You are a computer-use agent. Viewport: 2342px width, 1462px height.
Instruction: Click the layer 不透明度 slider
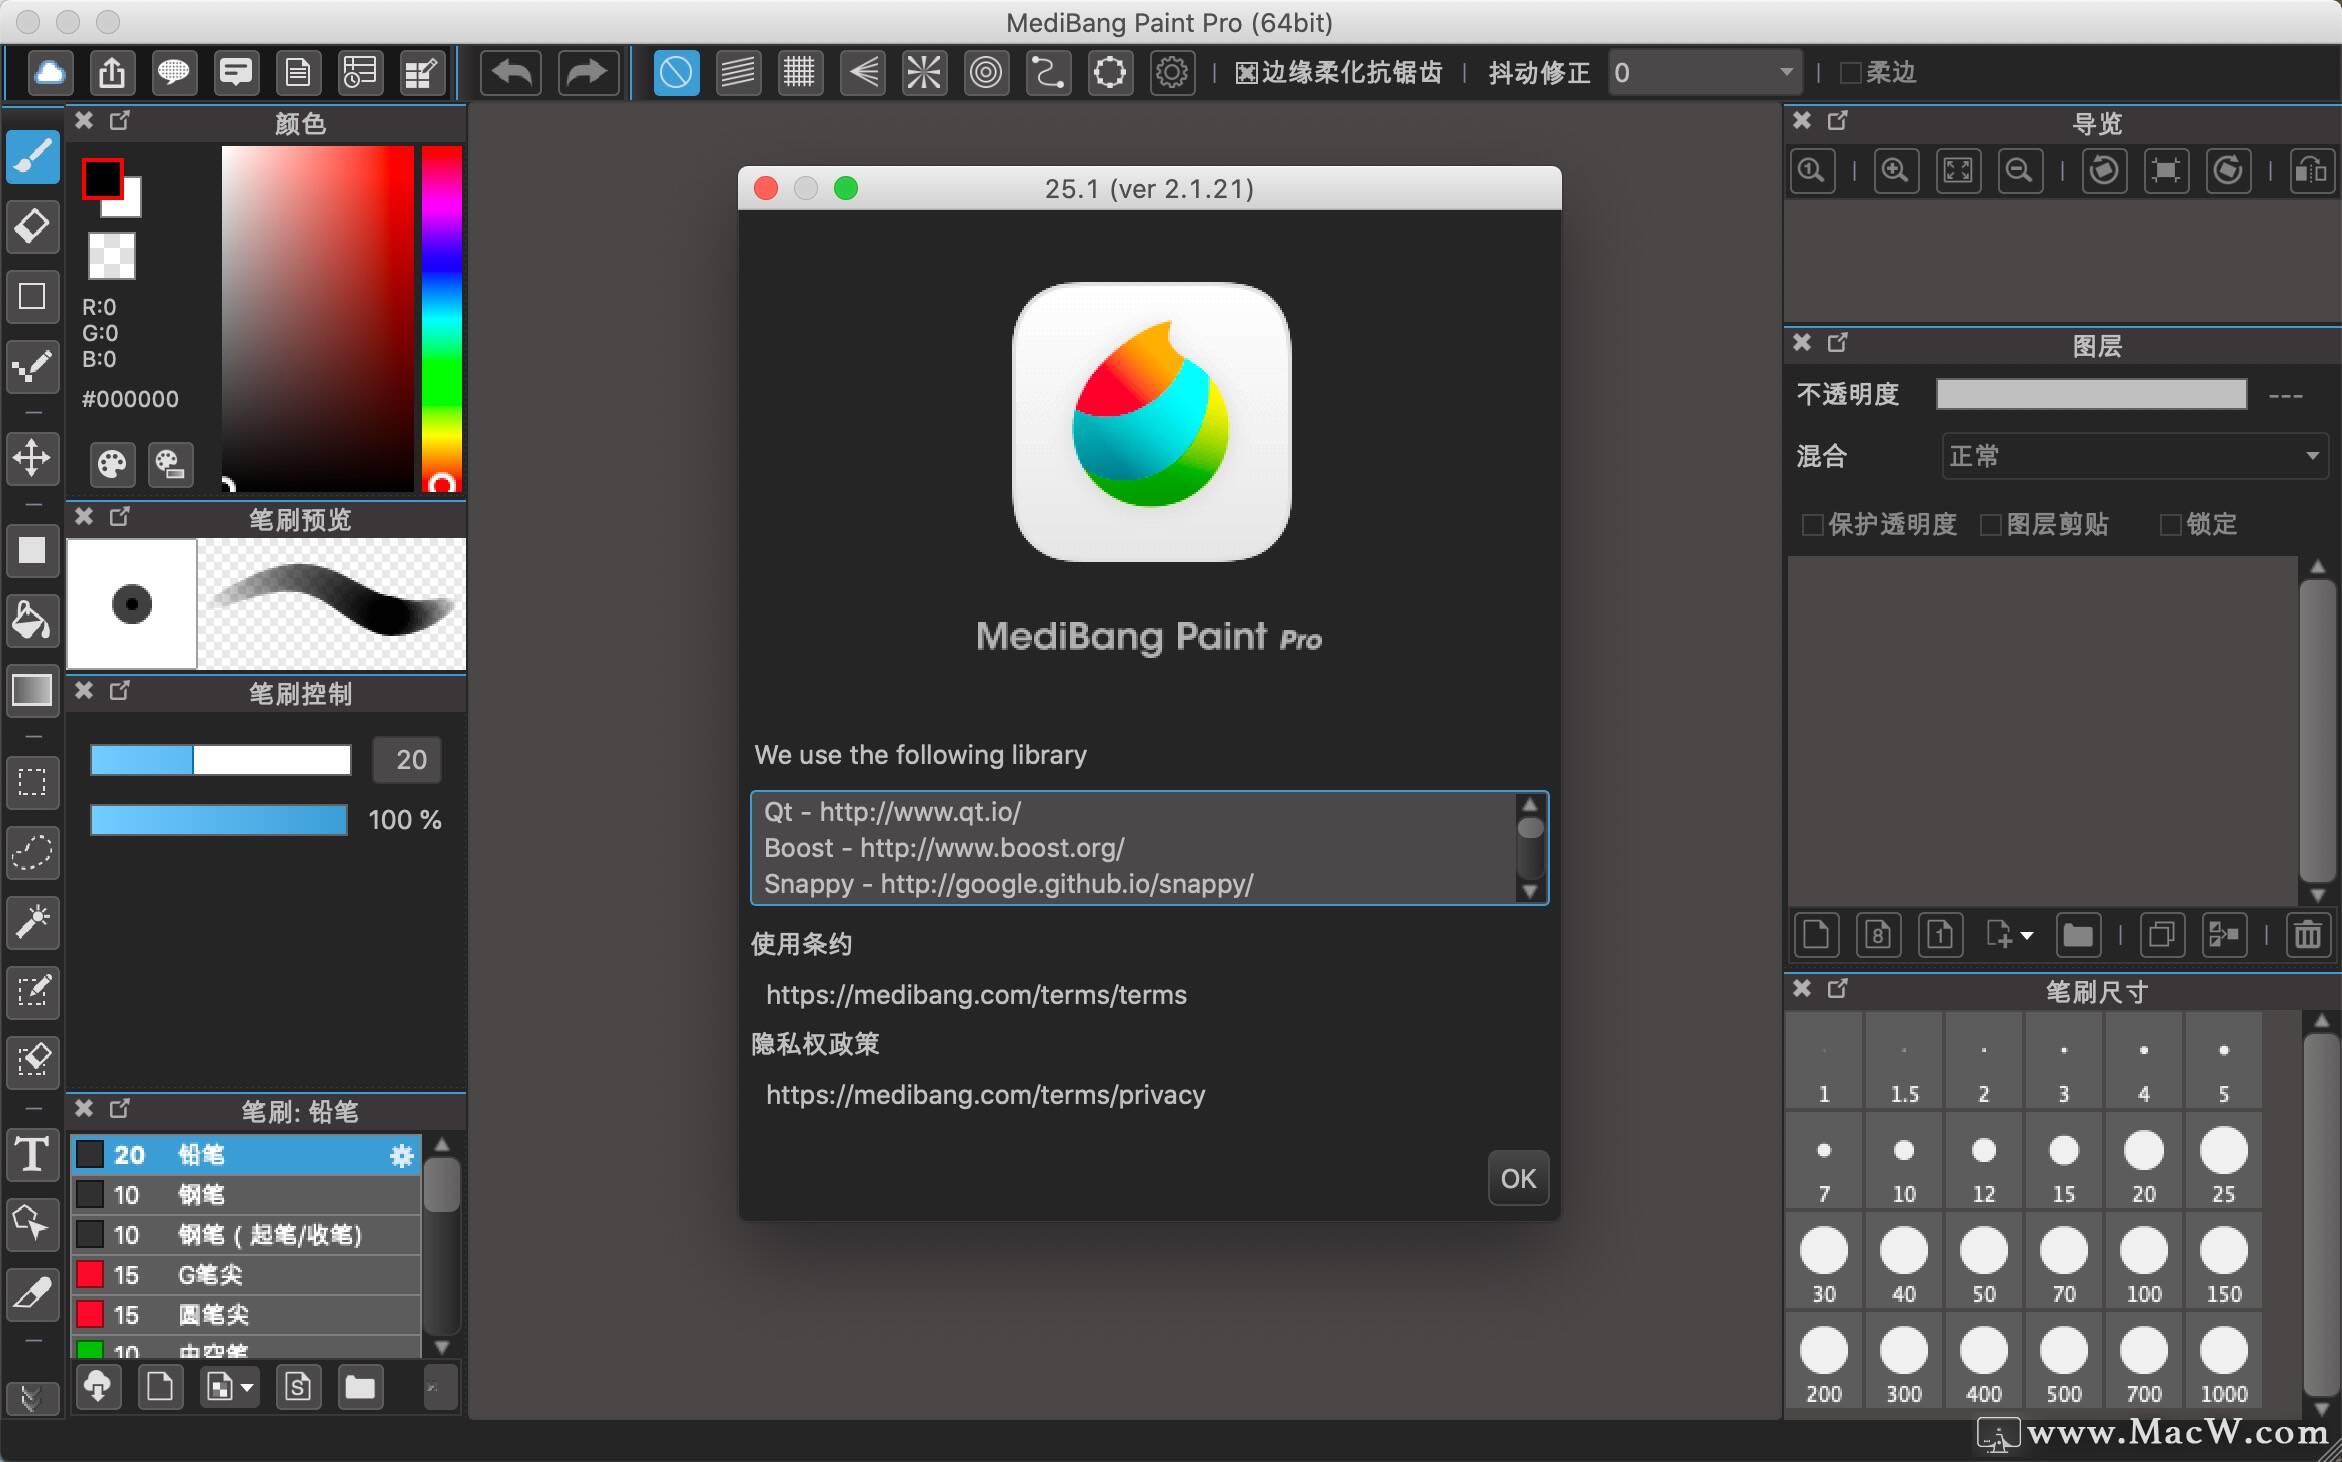click(x=2091, y=394)
